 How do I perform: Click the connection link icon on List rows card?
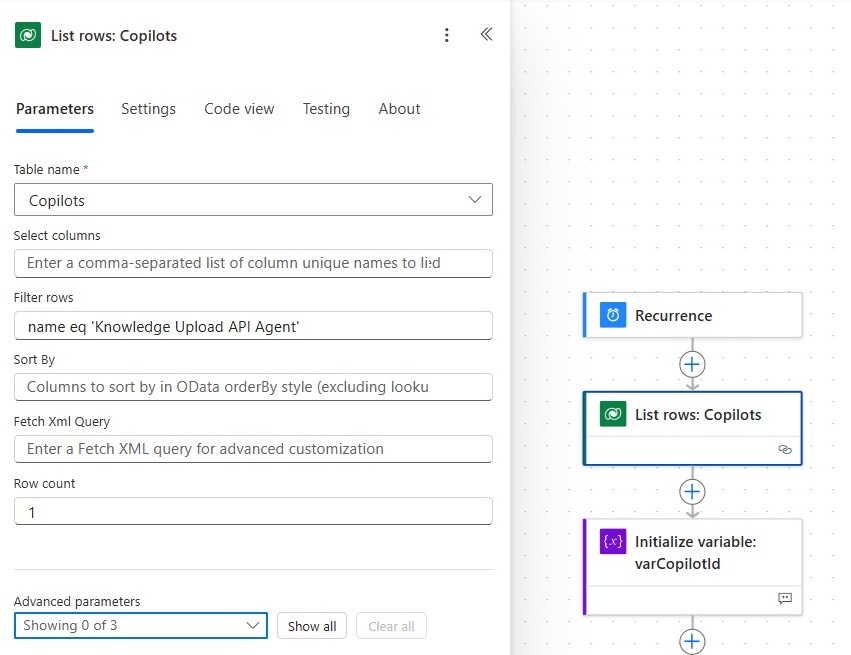(x=785, y=449)
